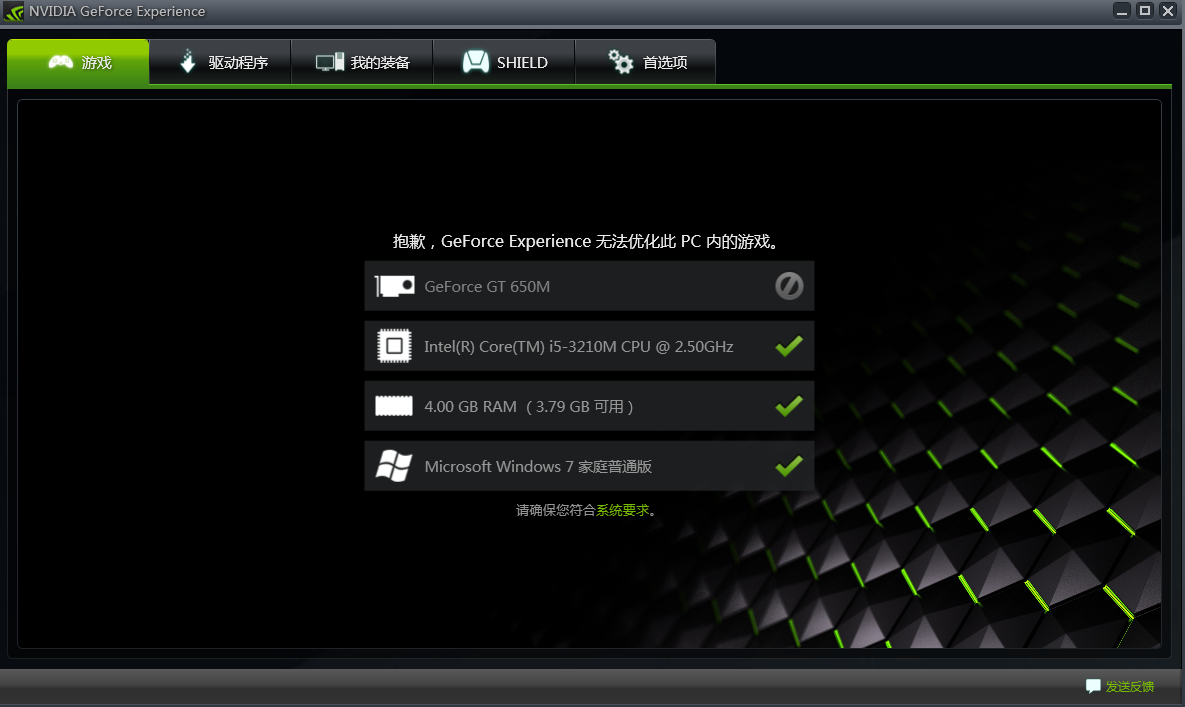Click the green checkmark for Intel Core i5 CPU
This screenshot has width=1185, height=707.
tap(789, 346)
